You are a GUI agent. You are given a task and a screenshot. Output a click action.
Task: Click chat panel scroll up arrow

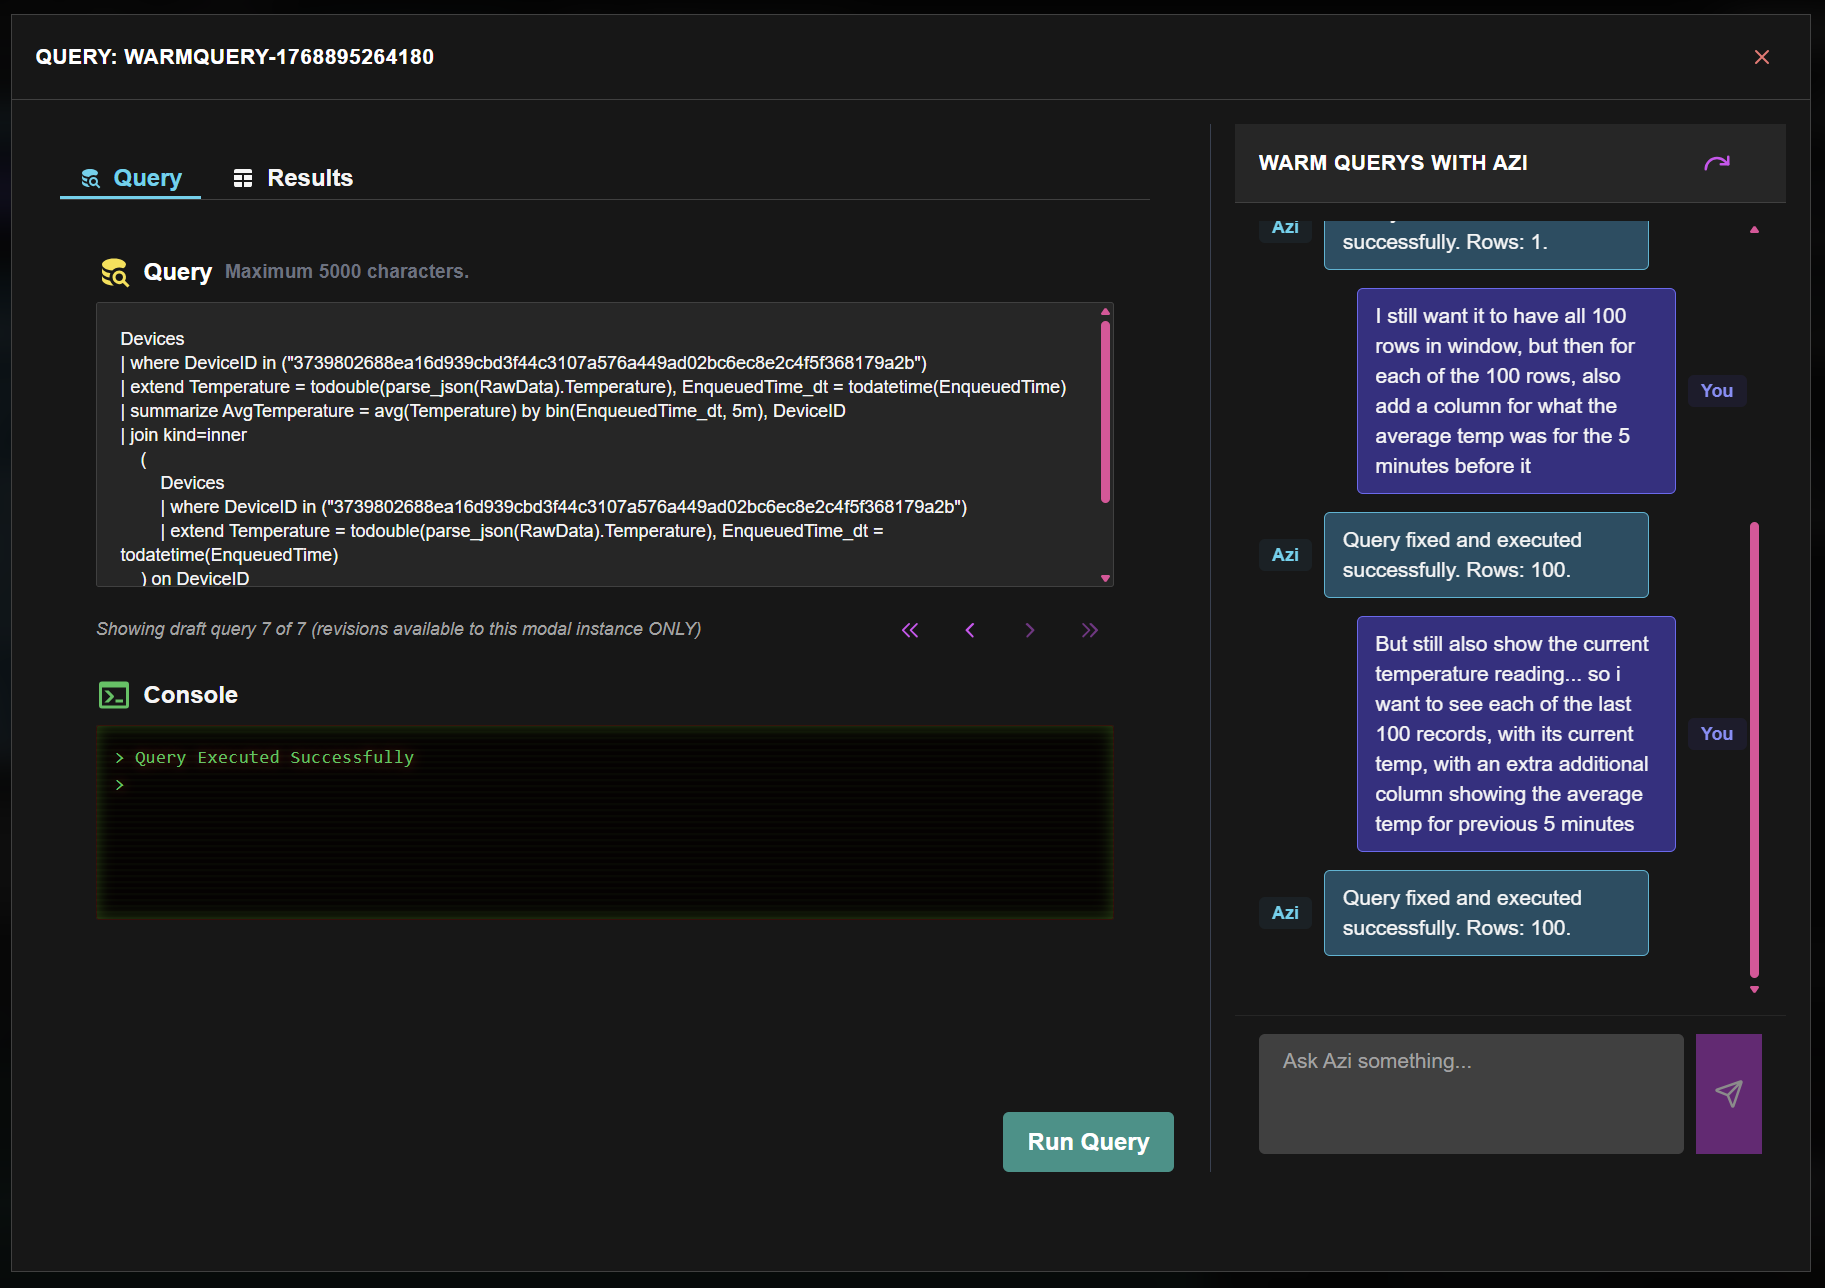pos(1754,230)
